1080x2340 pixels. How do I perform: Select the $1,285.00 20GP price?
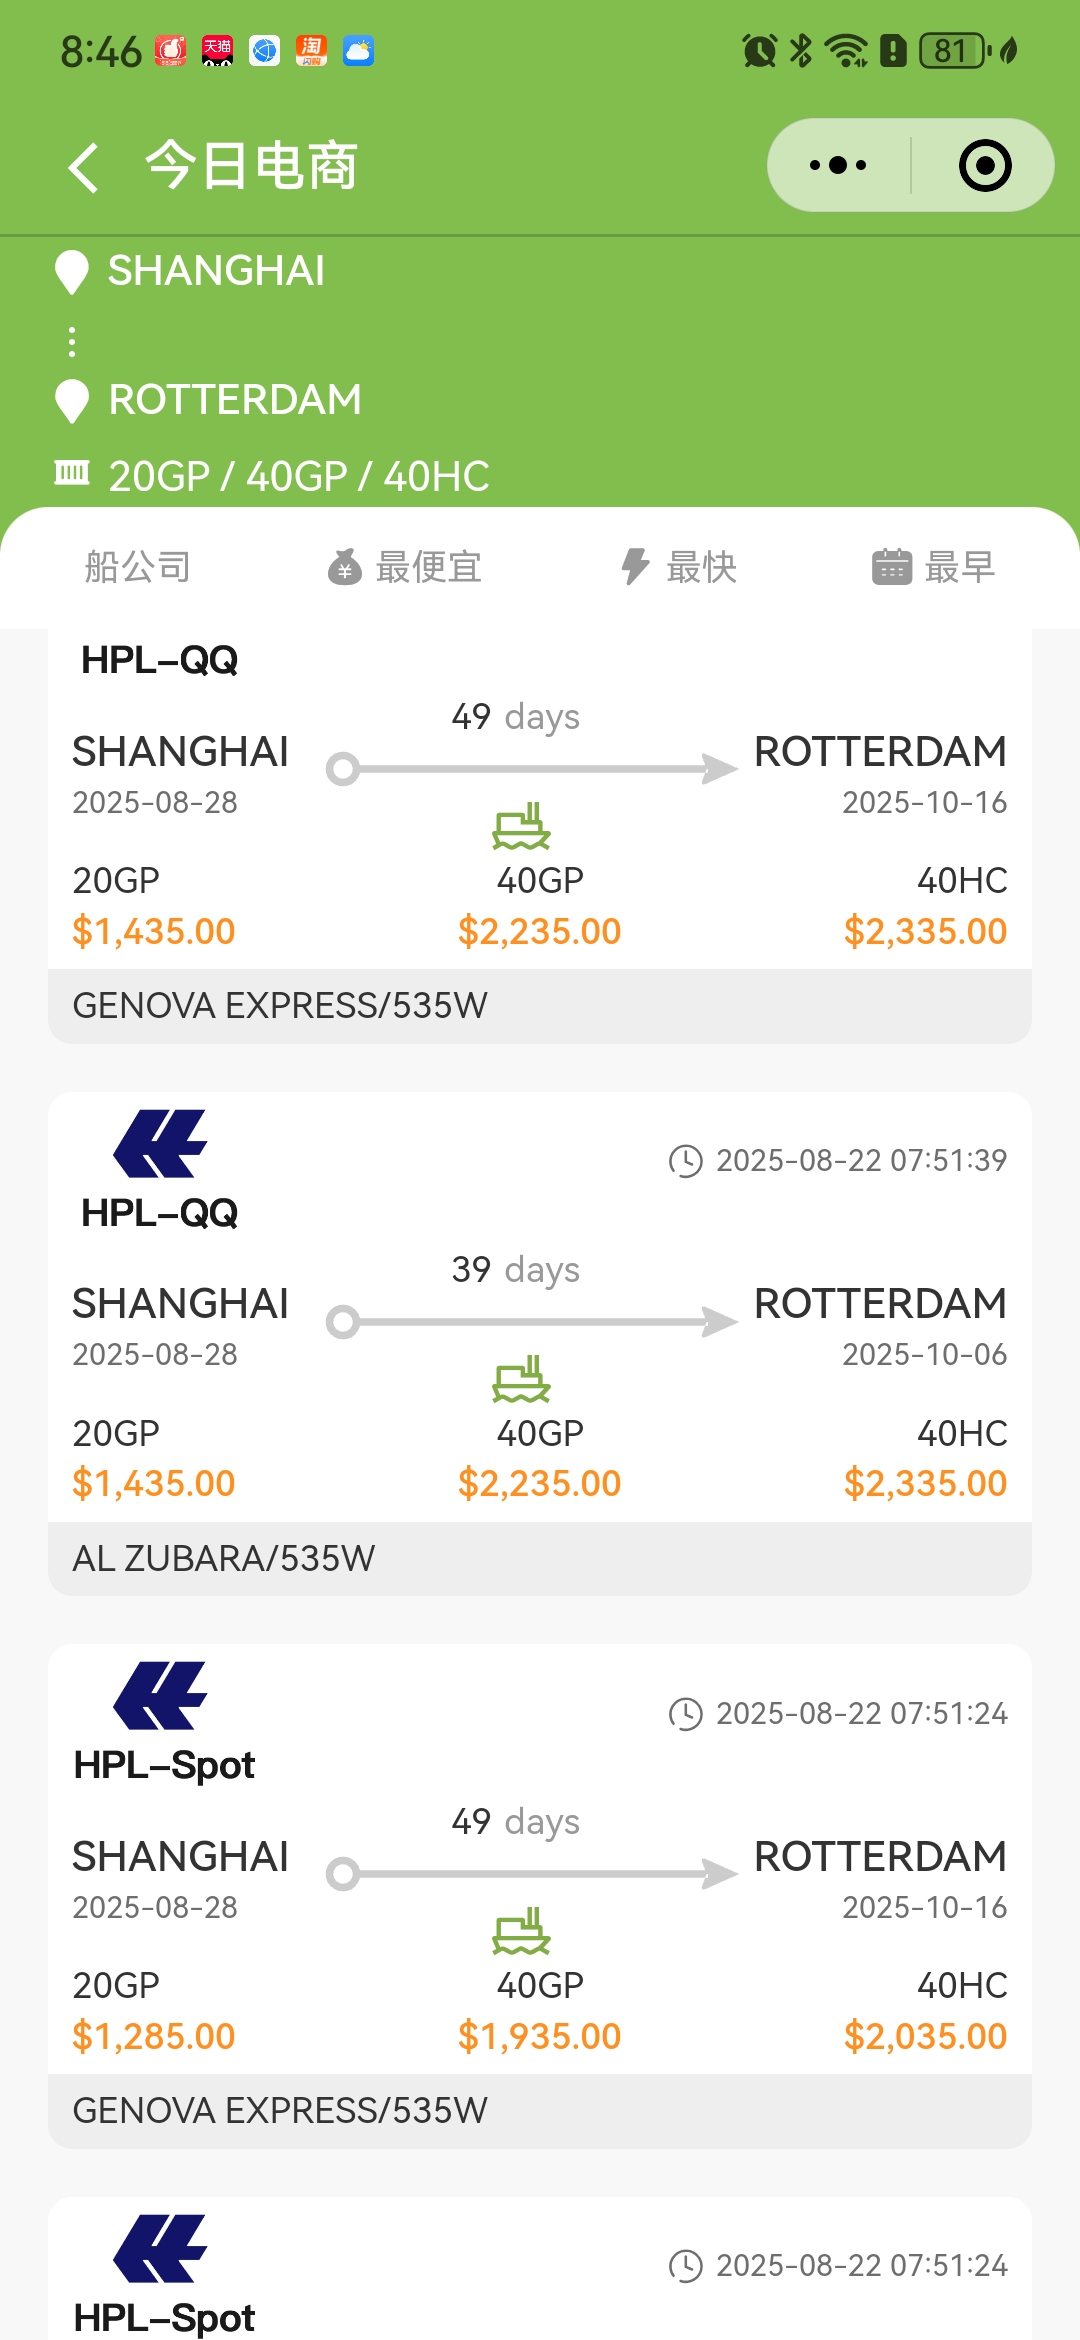154,2036
